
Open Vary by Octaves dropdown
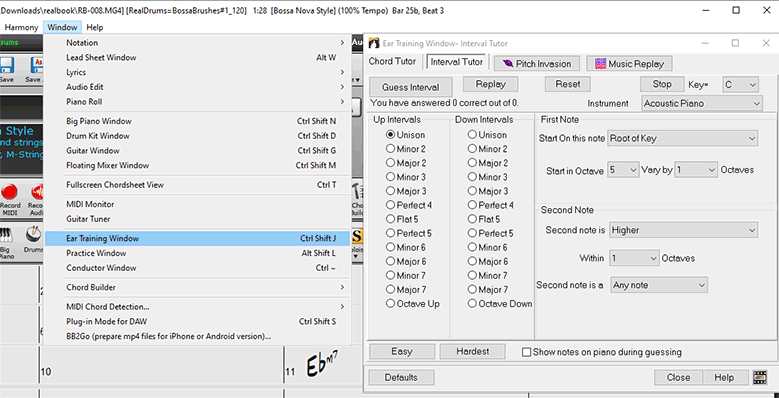coord(696,170)
